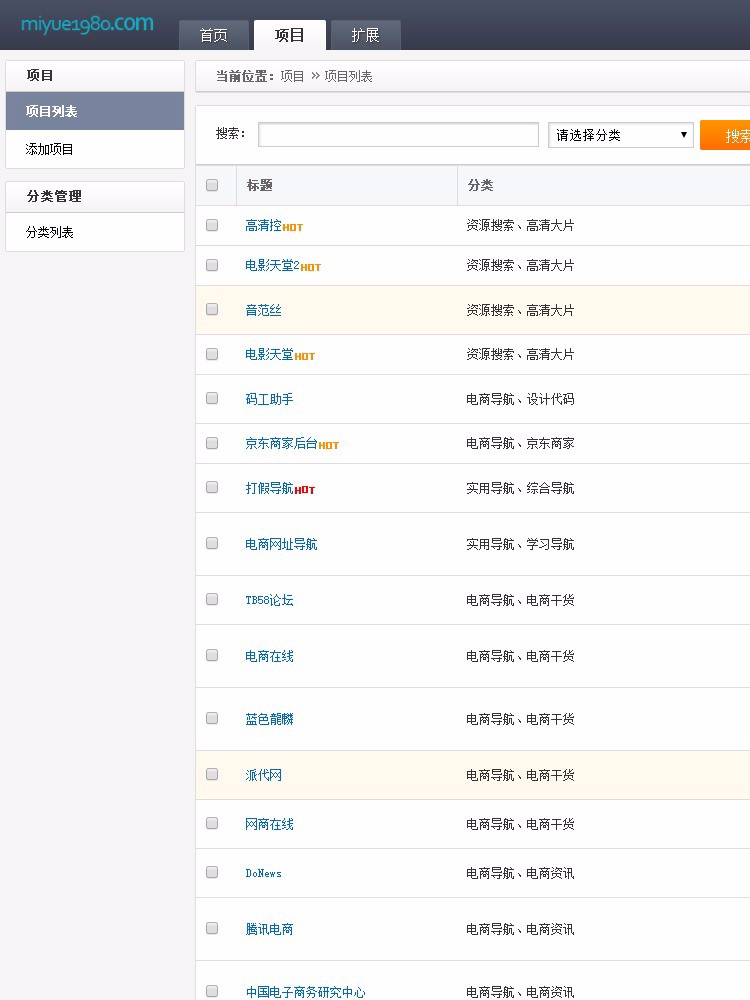Open the TB58论坛 project link
Screen dimensions: 750x1000
(x=269, y=600)
